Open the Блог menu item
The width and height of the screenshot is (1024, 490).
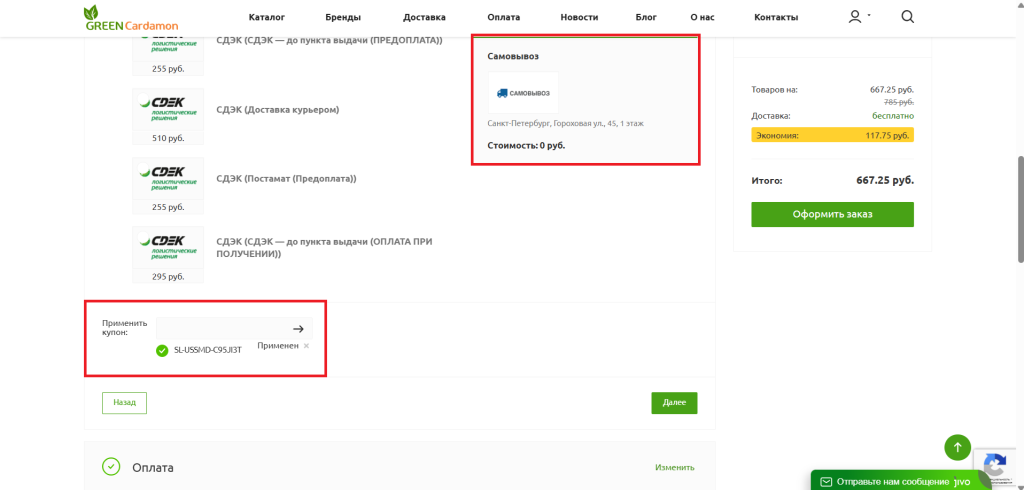coord(646,18)
